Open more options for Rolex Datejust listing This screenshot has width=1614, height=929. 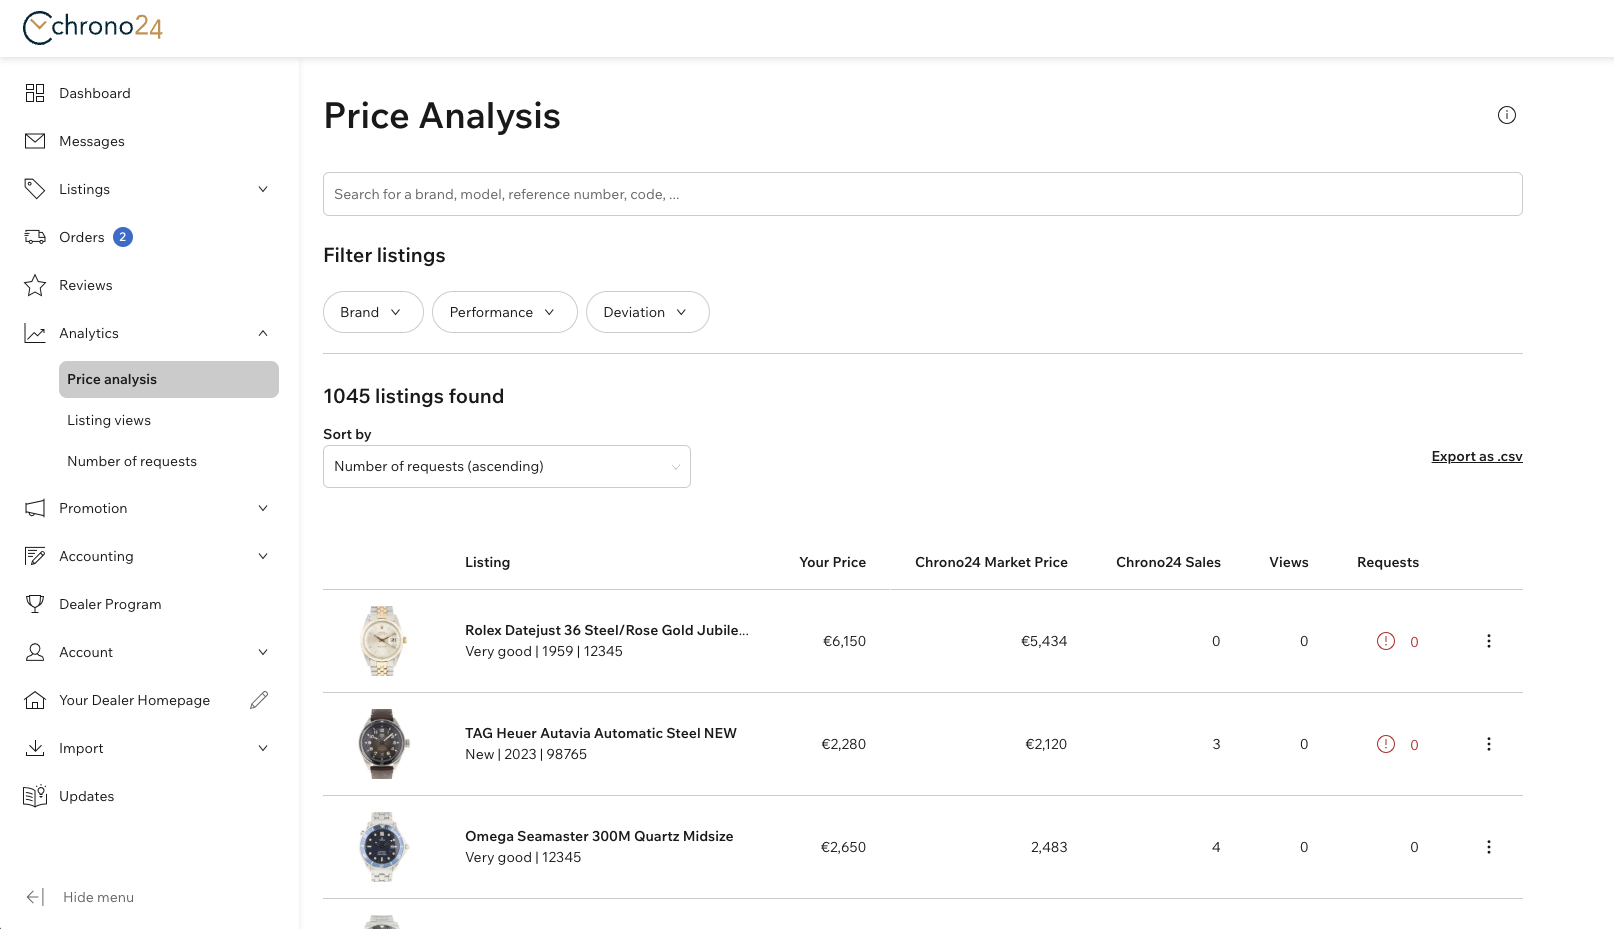click(1489, 641)
